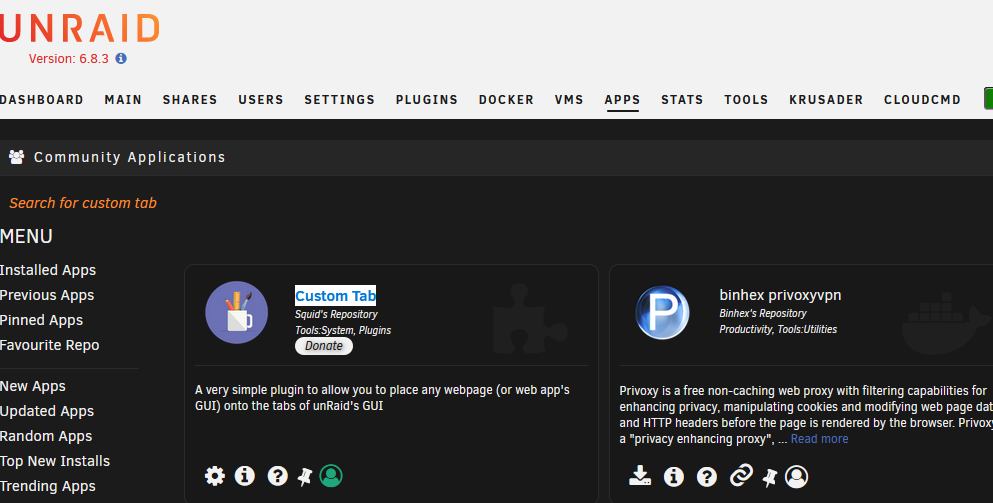Select Pinned Apps in menu
Image resolution: width=993 pixels, height=503 pixels.
(41, 320)
